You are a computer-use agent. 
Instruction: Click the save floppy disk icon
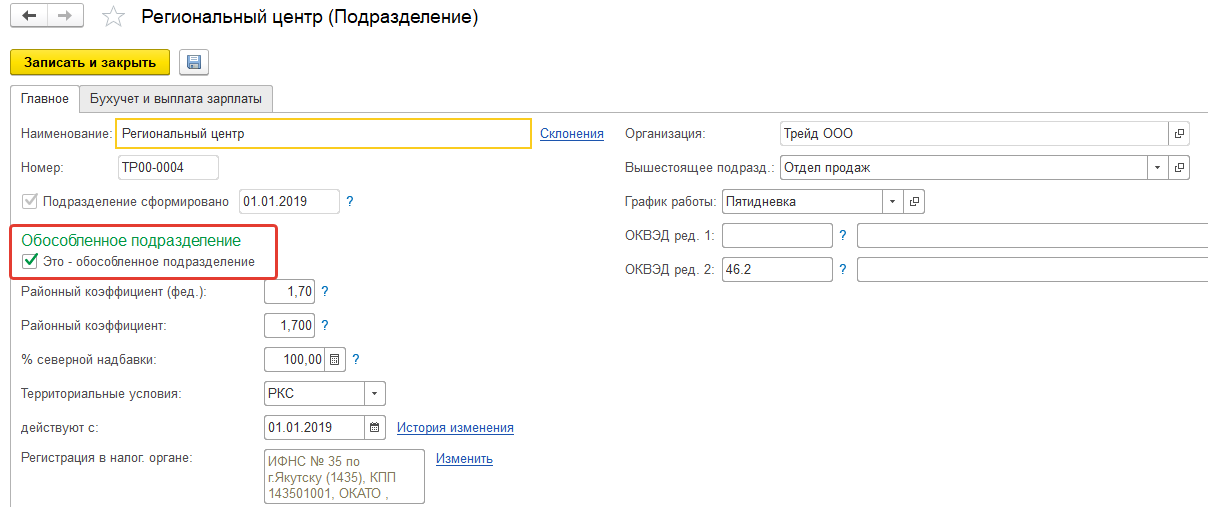pos(193,62)
